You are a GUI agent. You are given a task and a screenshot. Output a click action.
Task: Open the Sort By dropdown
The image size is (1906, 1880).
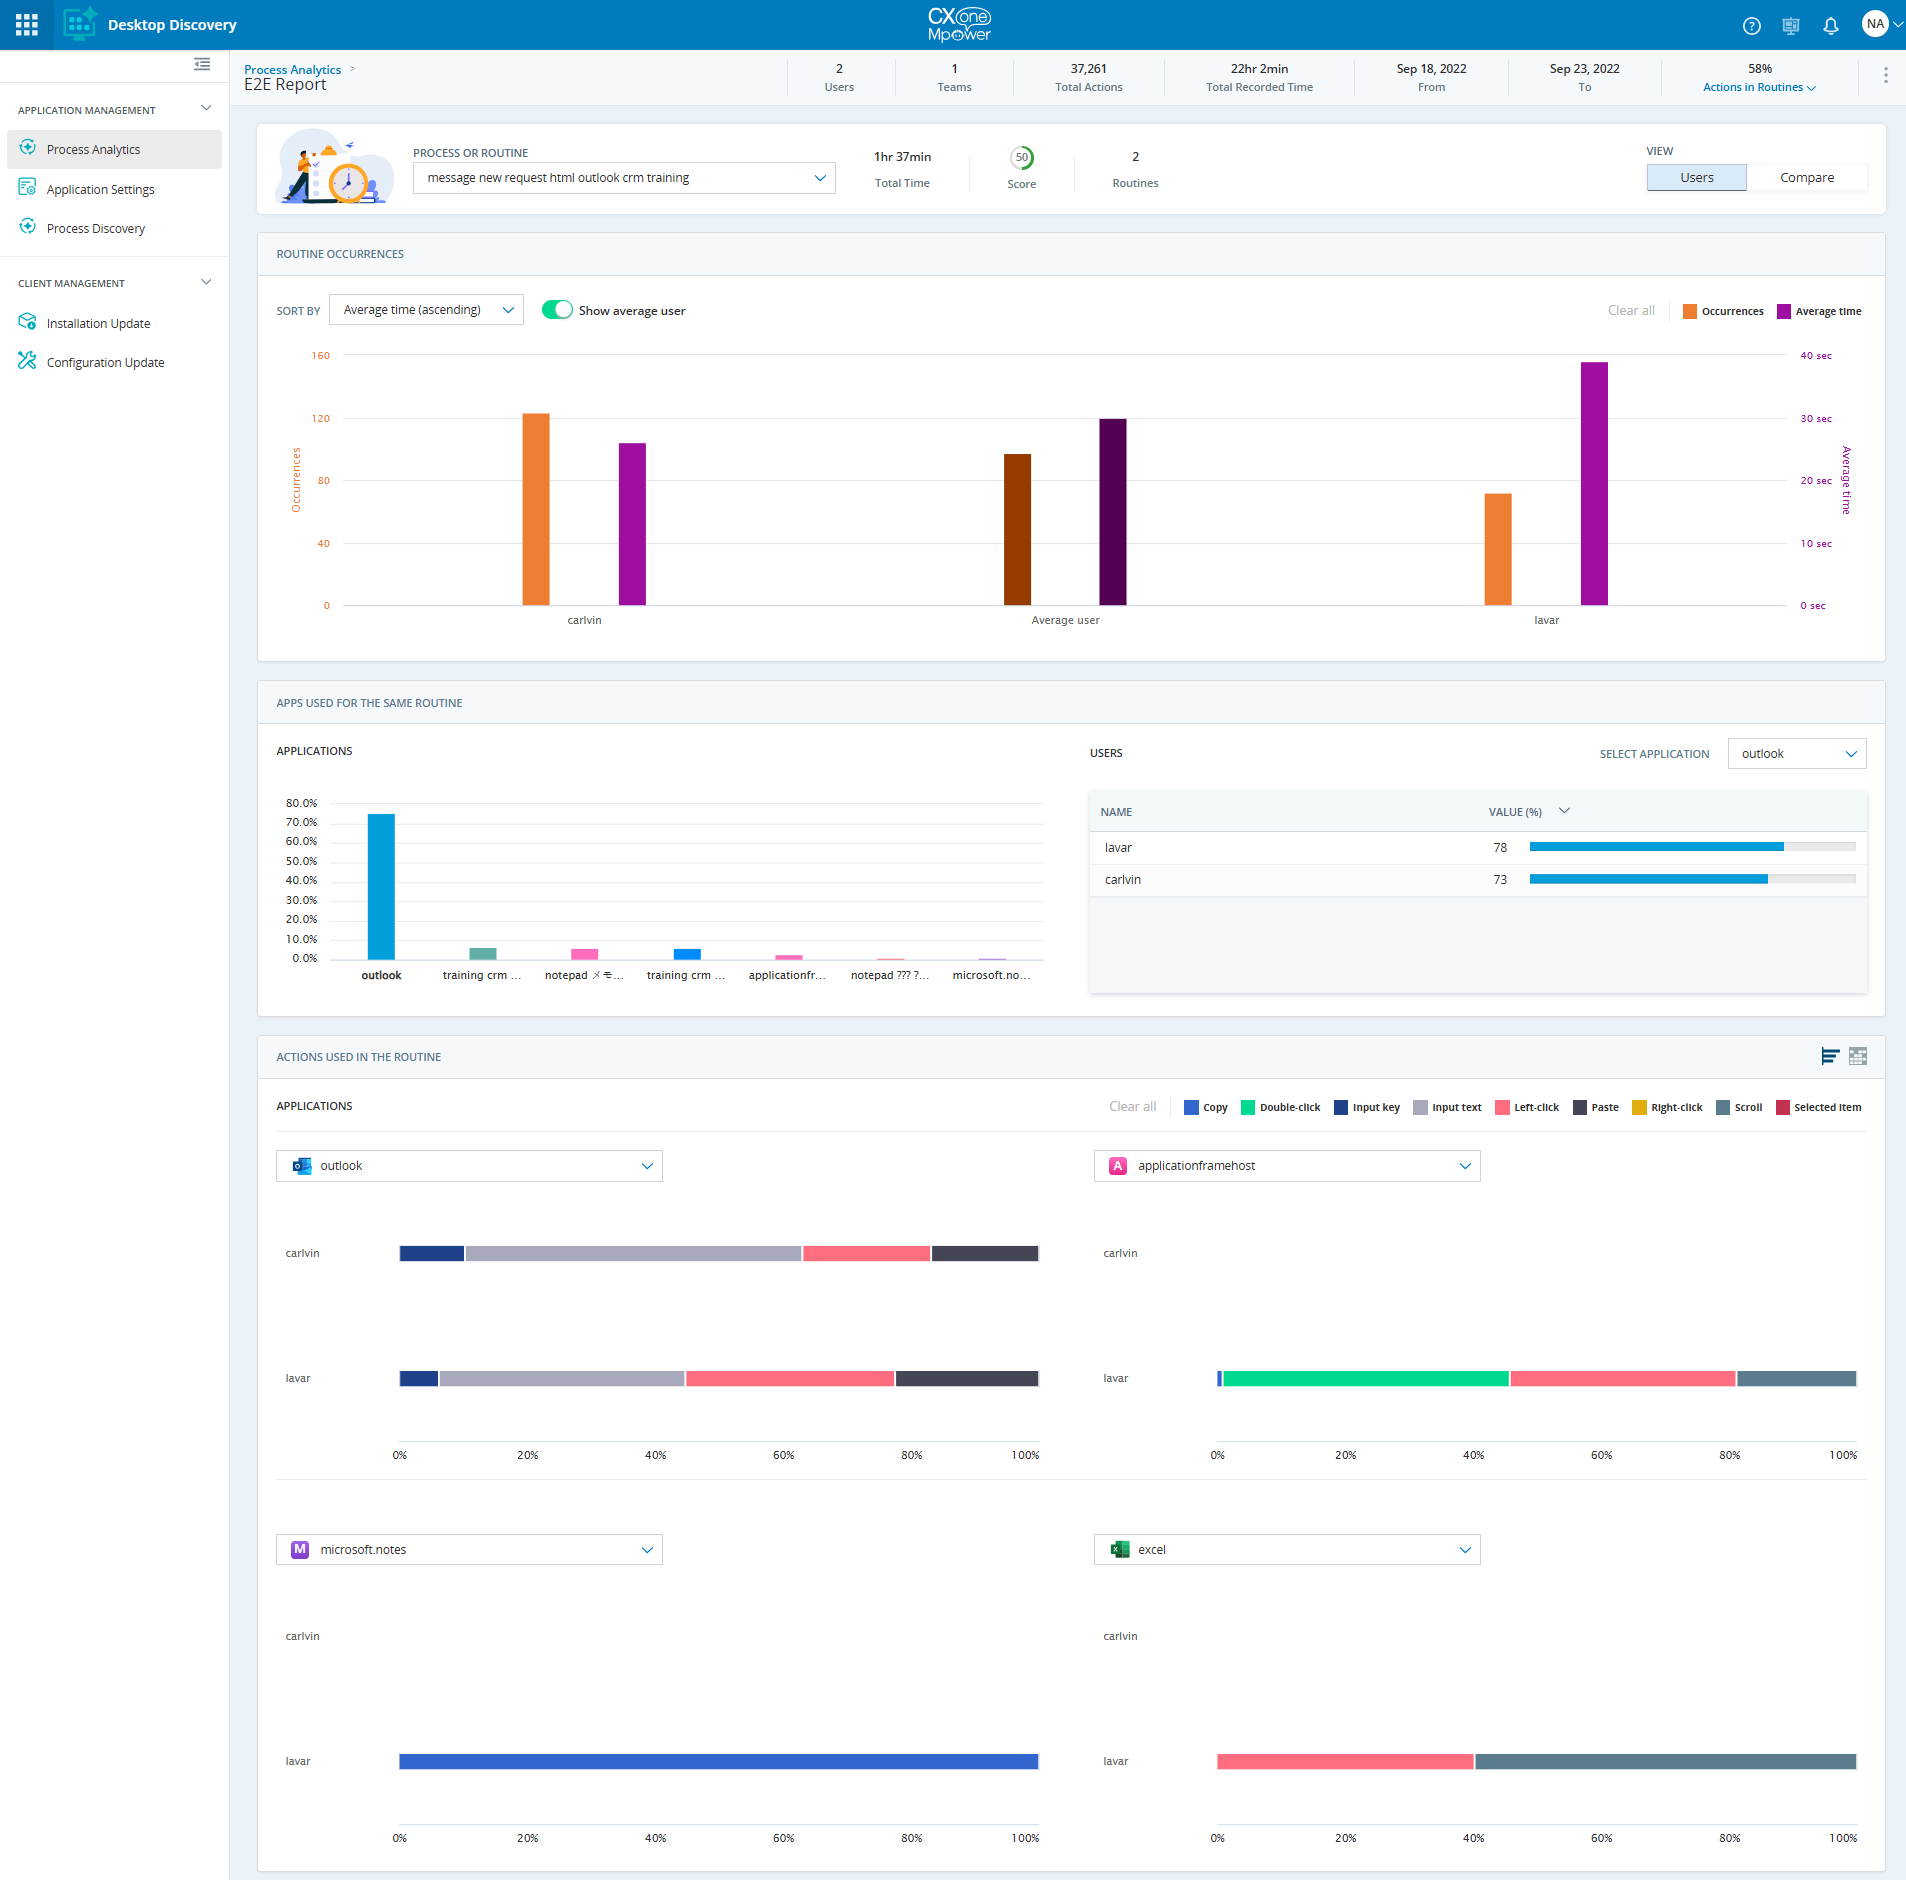(x=426, y=310)
